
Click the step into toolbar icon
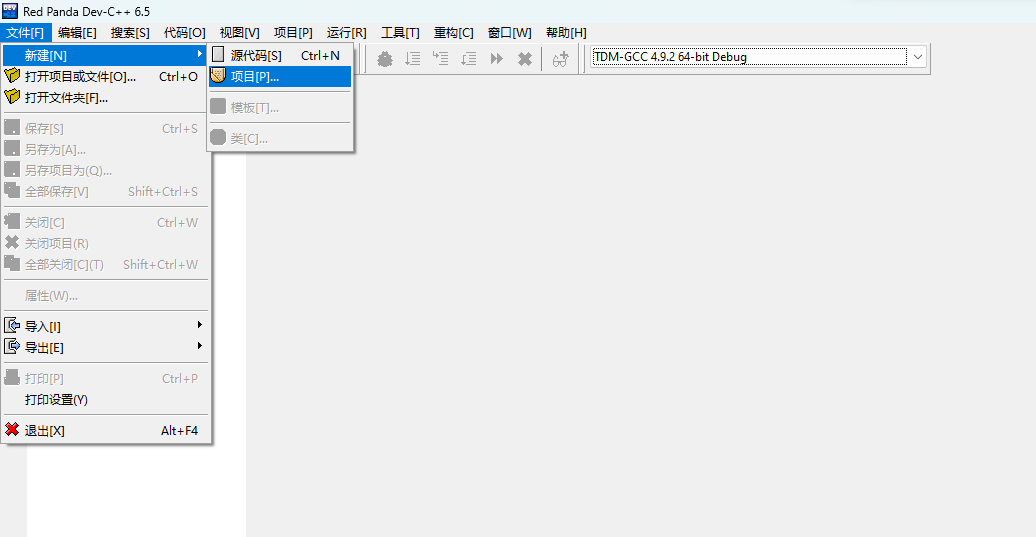[440, 59]
